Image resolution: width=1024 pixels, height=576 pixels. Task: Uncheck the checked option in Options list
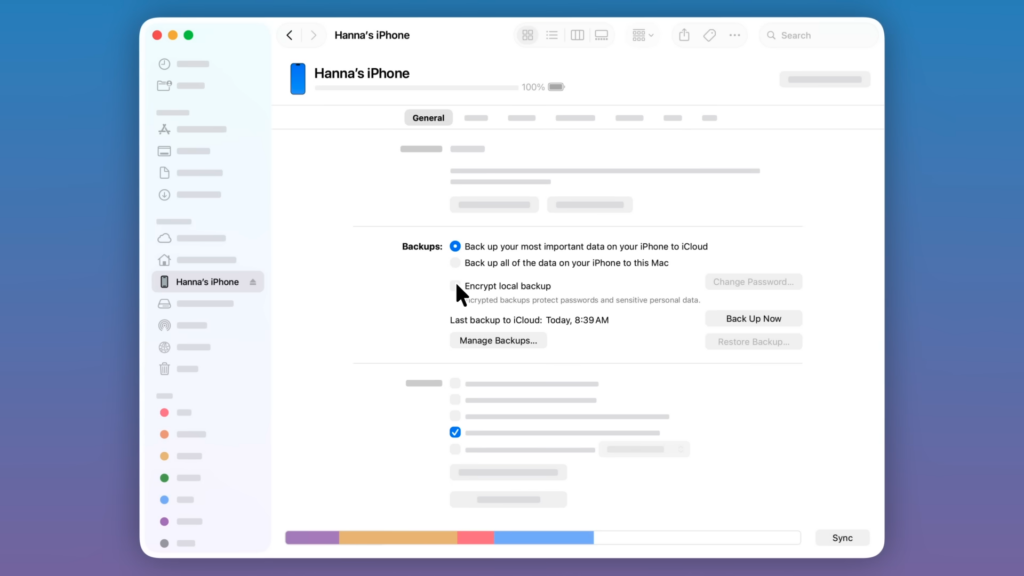(x=455, y=432)
